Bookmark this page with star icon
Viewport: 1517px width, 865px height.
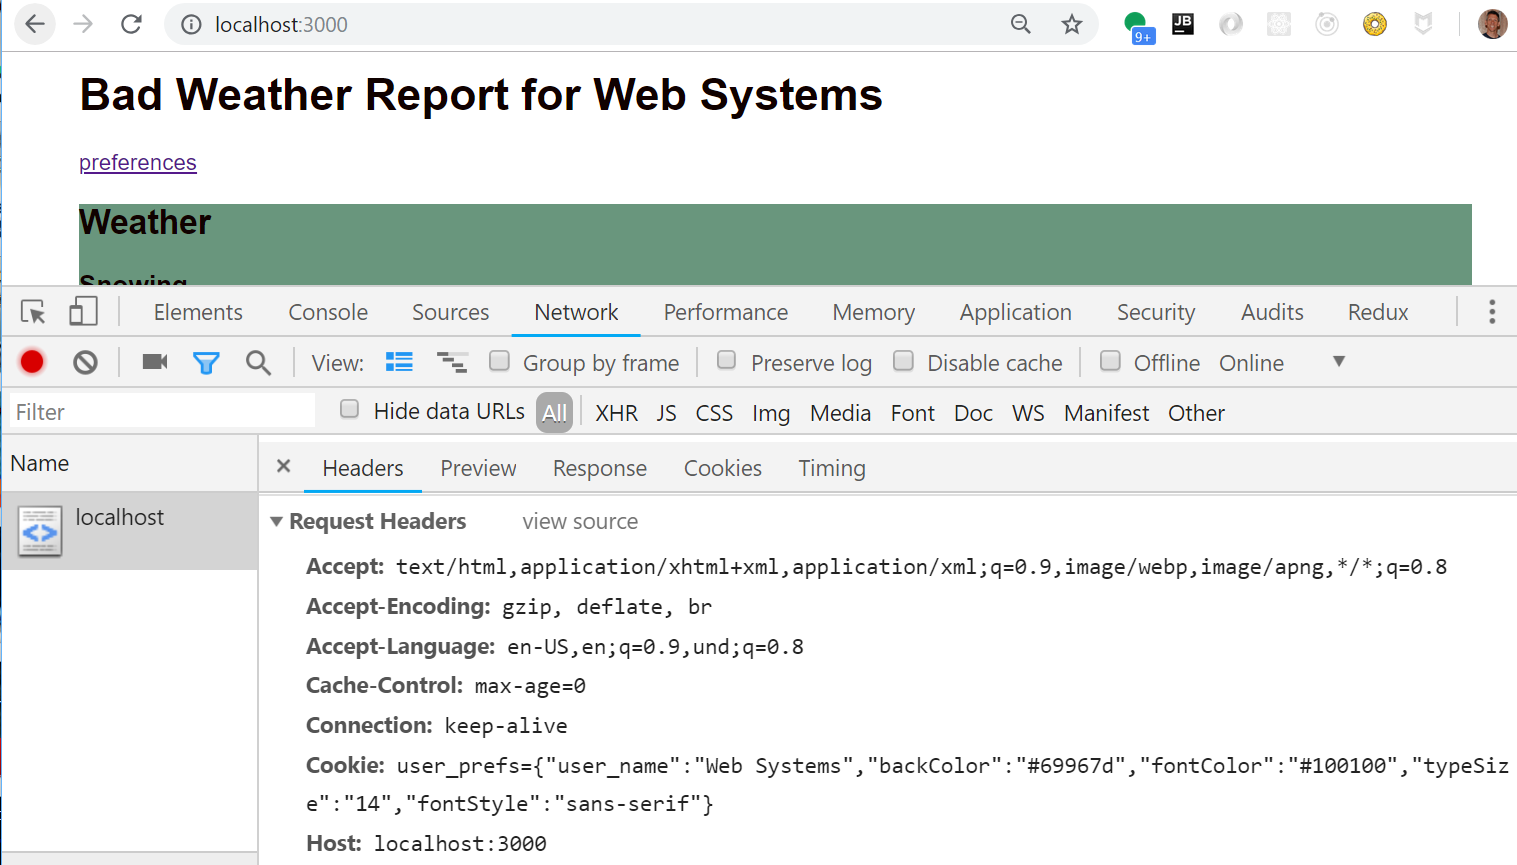click(x=1072, y=25)
